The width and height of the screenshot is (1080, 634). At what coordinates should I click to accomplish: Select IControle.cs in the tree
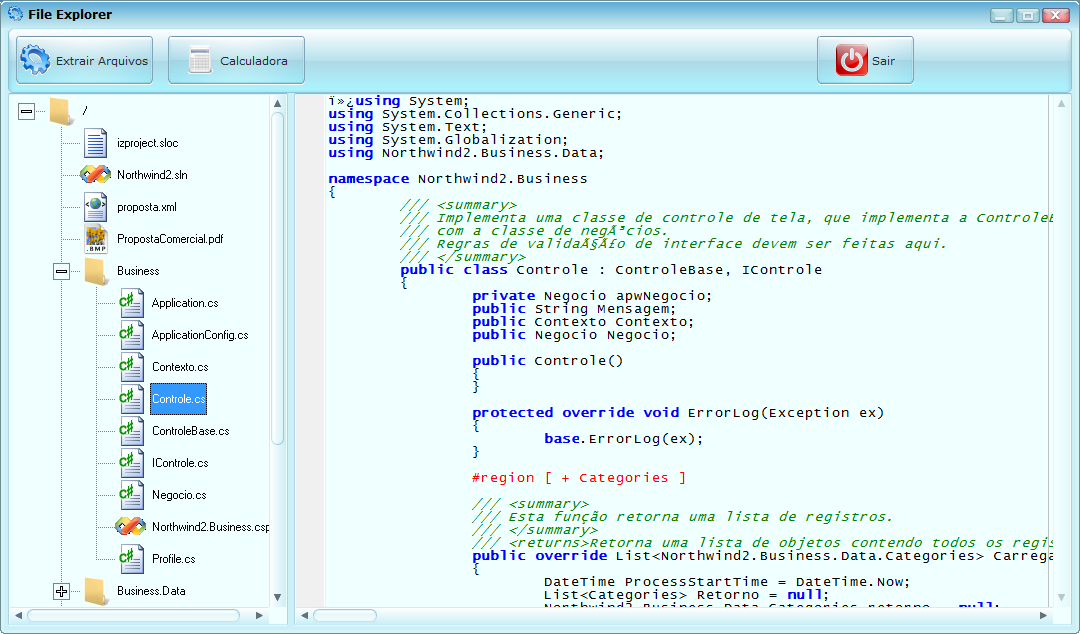click(180, 463)
